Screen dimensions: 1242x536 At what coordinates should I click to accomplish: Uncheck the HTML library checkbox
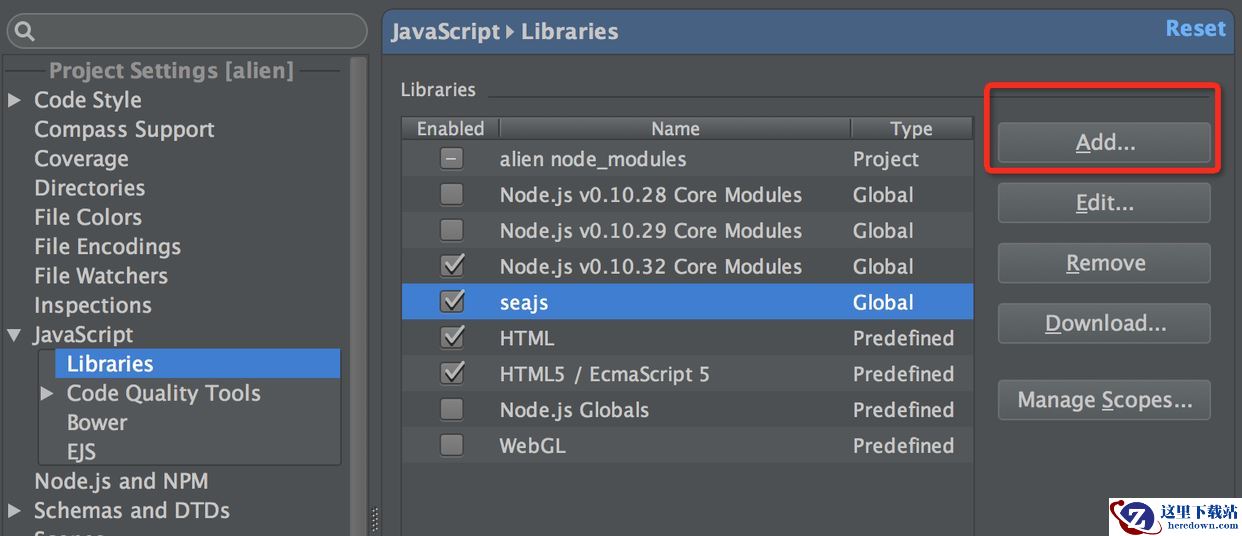452,338
